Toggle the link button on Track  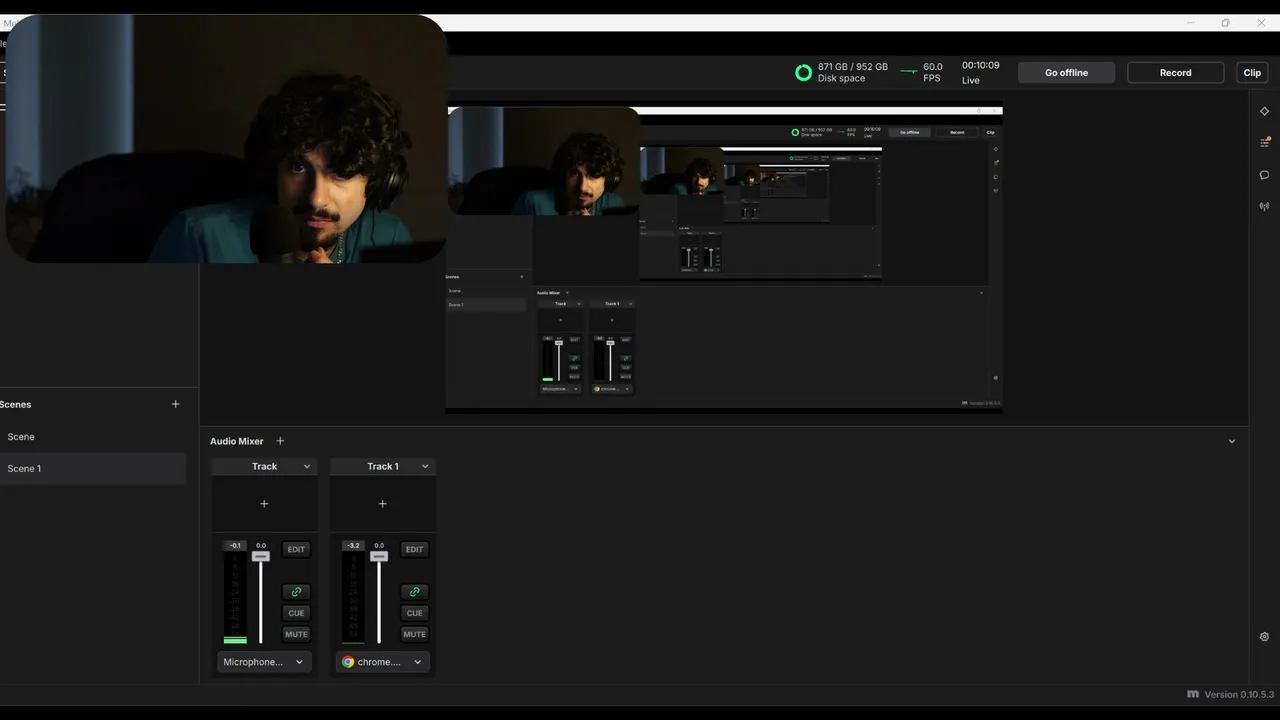pos(296,592)
